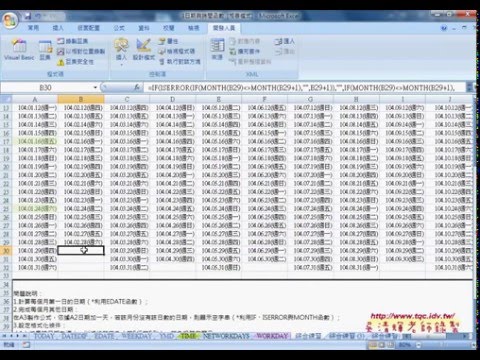Open the Visual Basic editor
This screenshot has height=360, width=480.
pyautogui.click(x=19, y=49)
